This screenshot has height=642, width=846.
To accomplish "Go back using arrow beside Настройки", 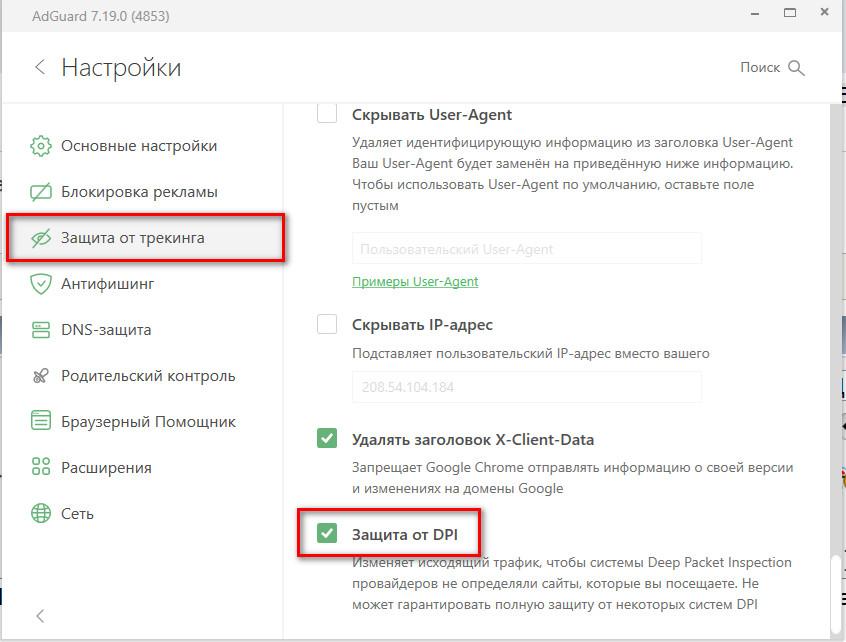I will [x=40, y=67].
